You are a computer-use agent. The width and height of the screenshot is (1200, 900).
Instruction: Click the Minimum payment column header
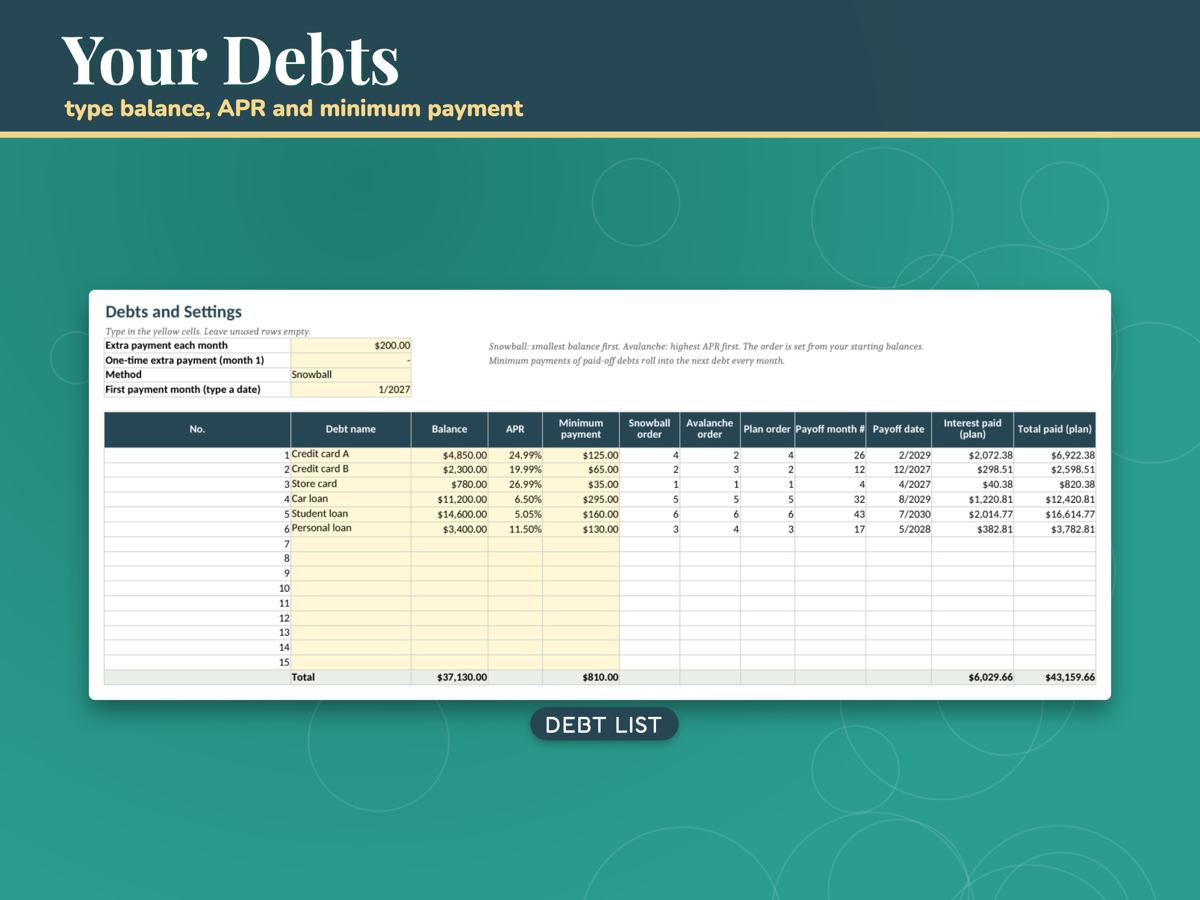(581, 429)
